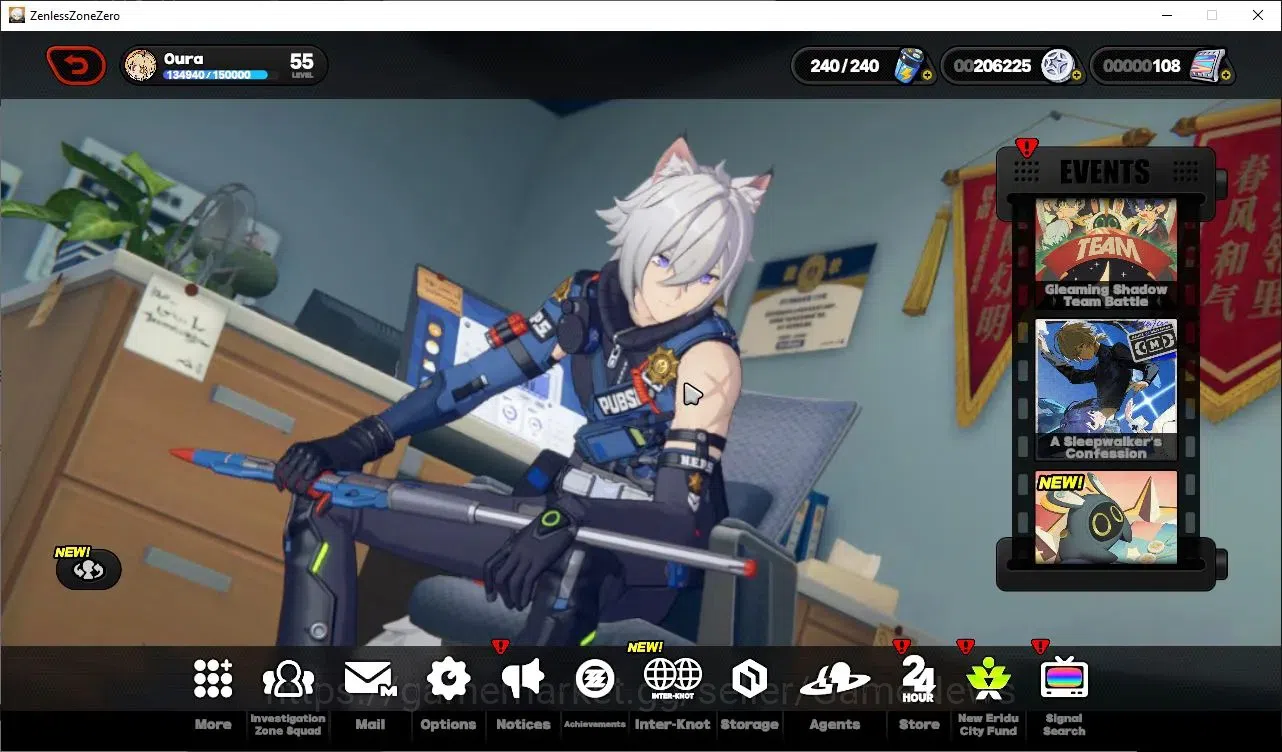Close the ZenlessZoneZero window
The height and width of the screenshot is (752, 1282).
(1258, 15)
